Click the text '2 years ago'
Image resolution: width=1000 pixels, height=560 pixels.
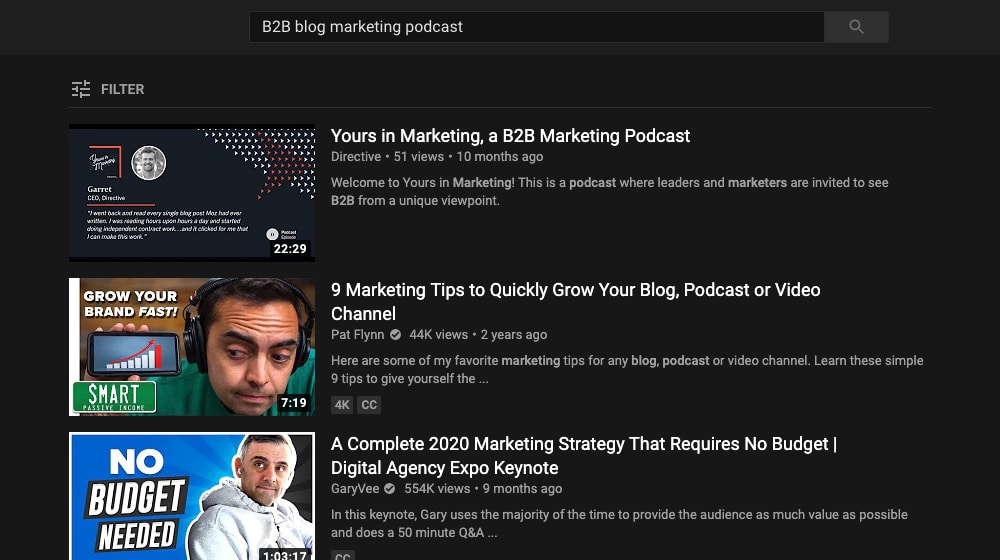click(514, 334)
